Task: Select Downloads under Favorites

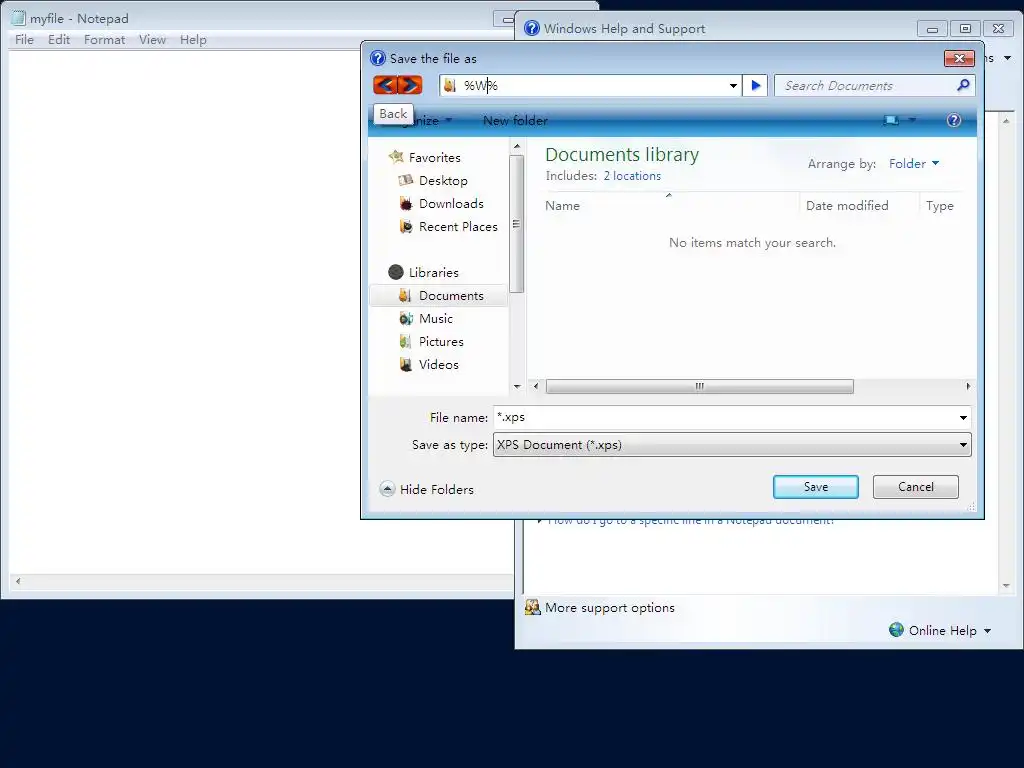Action: point(451,203)
